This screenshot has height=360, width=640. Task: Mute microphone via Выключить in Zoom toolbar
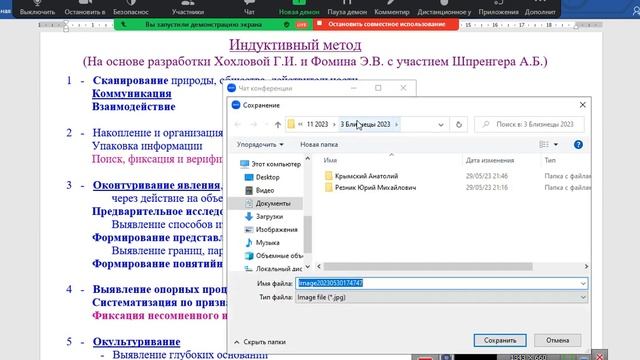pyautogui.click(x=37, y=8)
